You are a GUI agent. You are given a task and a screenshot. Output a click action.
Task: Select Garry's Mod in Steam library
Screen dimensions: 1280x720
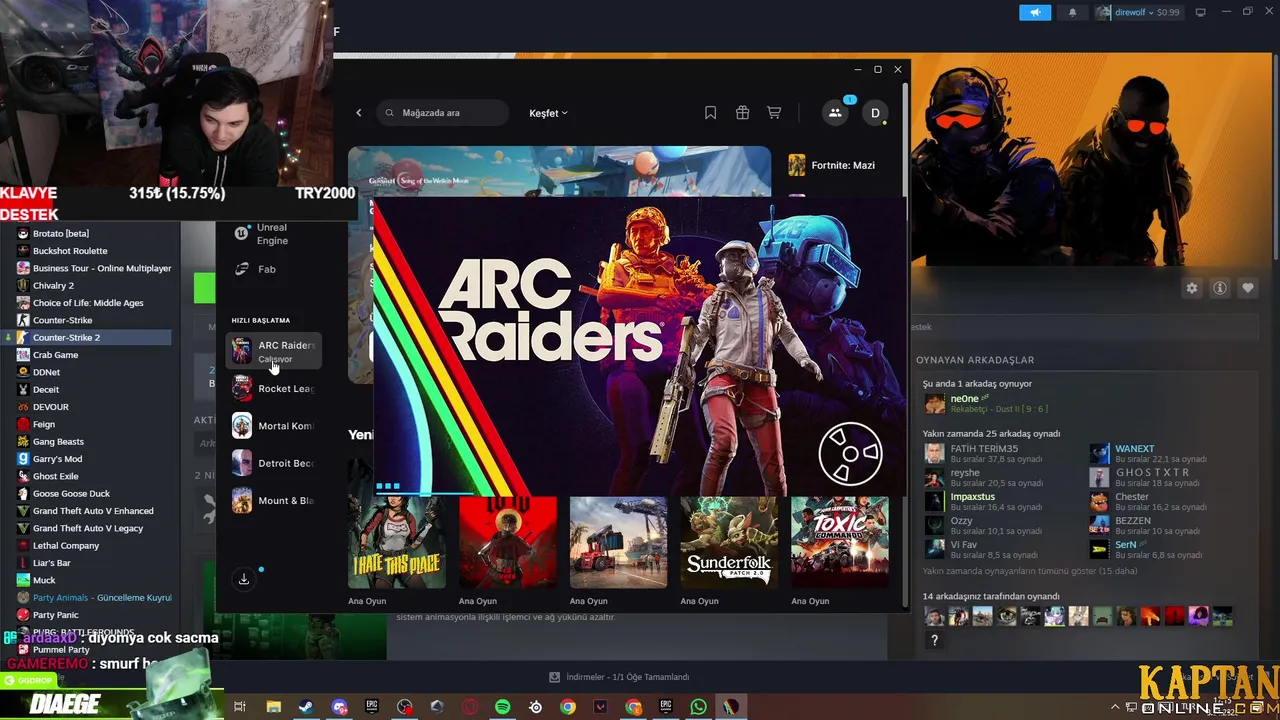[x=57, y=459]
